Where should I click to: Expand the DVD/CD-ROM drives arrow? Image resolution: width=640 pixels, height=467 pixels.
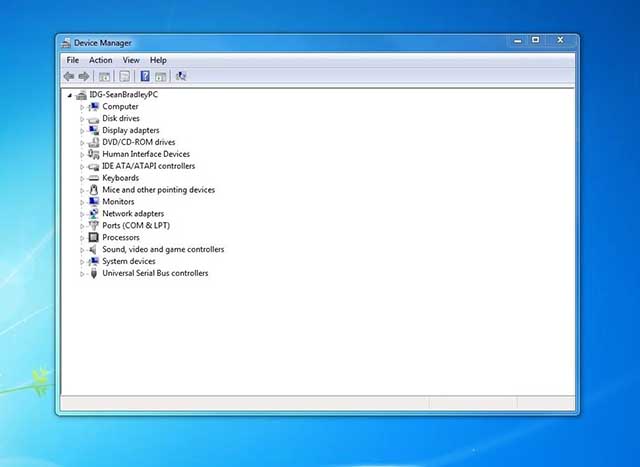point(82,142)
